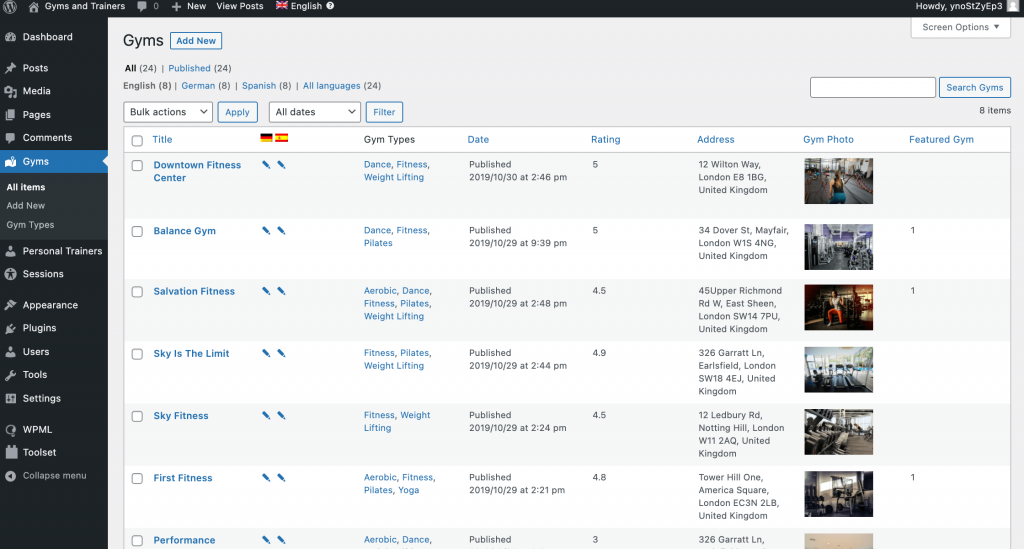Select Gym Types submenu item
The height and width of the screenshot is (549, 1024).
30,225
